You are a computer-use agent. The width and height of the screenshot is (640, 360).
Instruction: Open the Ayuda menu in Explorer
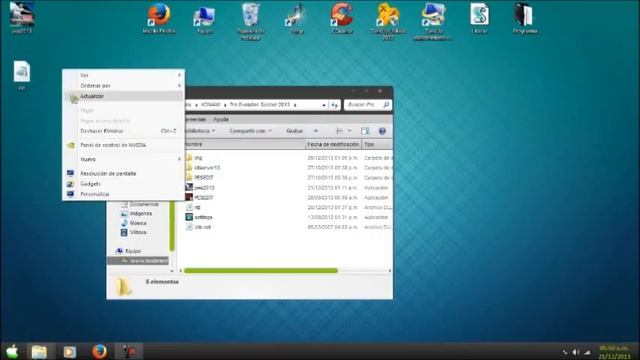click(x=221, y=120)
